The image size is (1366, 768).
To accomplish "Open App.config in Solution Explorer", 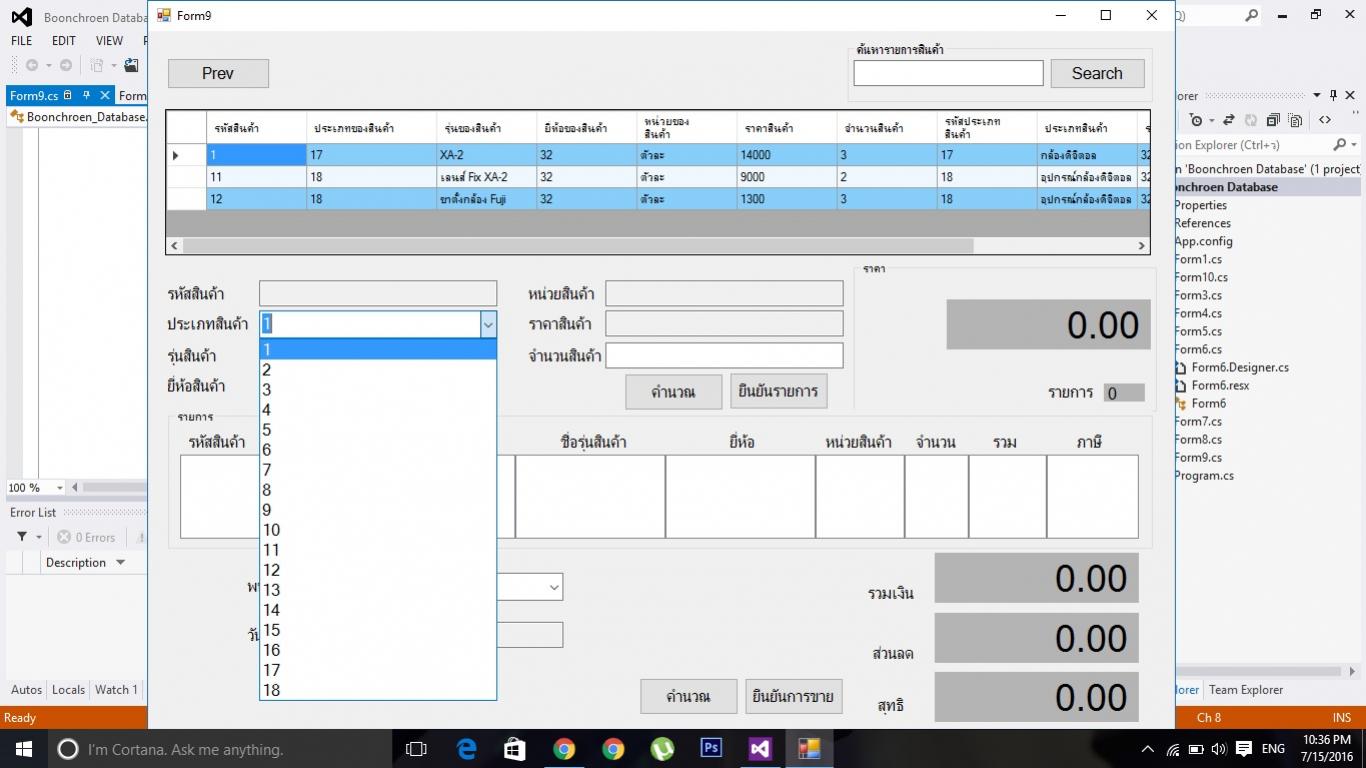I will (x=1203, y=241).
